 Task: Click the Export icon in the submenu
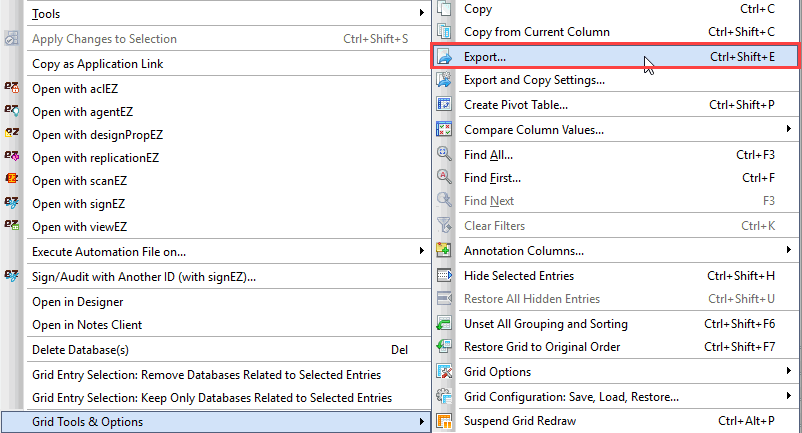[445, 58]
